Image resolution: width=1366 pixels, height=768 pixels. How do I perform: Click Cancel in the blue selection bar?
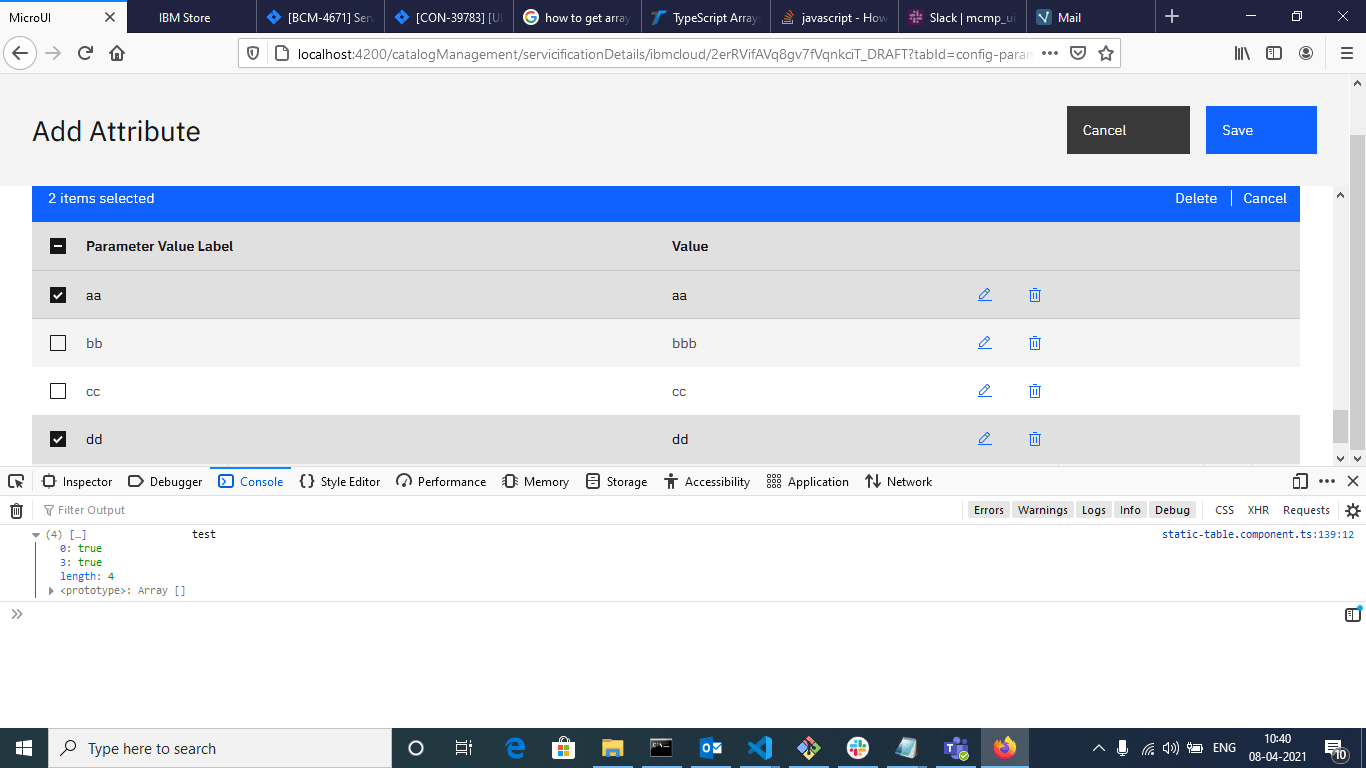(1265, 198)
